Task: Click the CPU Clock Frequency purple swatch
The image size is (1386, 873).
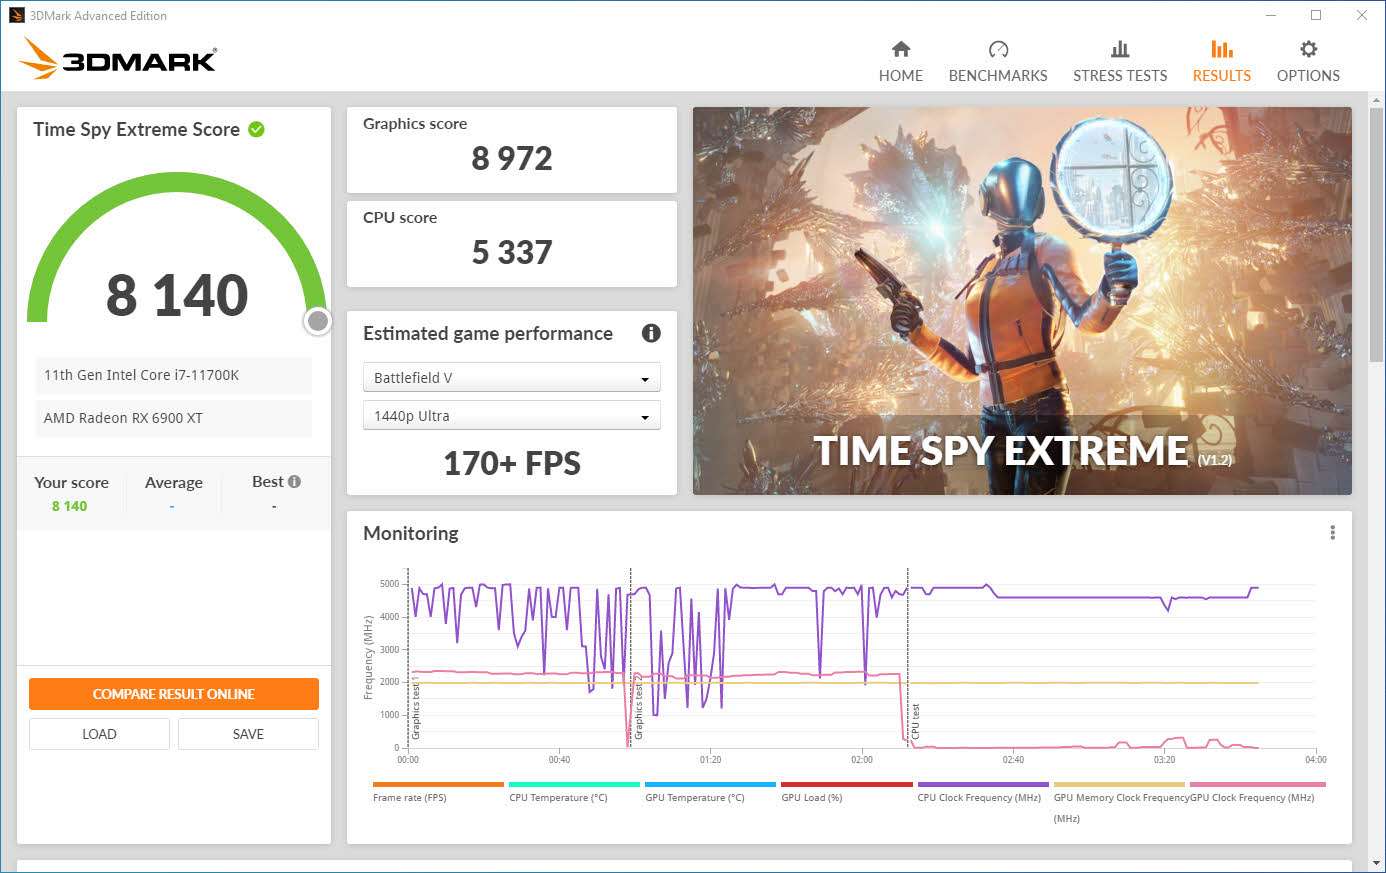Action: (983, 785)
